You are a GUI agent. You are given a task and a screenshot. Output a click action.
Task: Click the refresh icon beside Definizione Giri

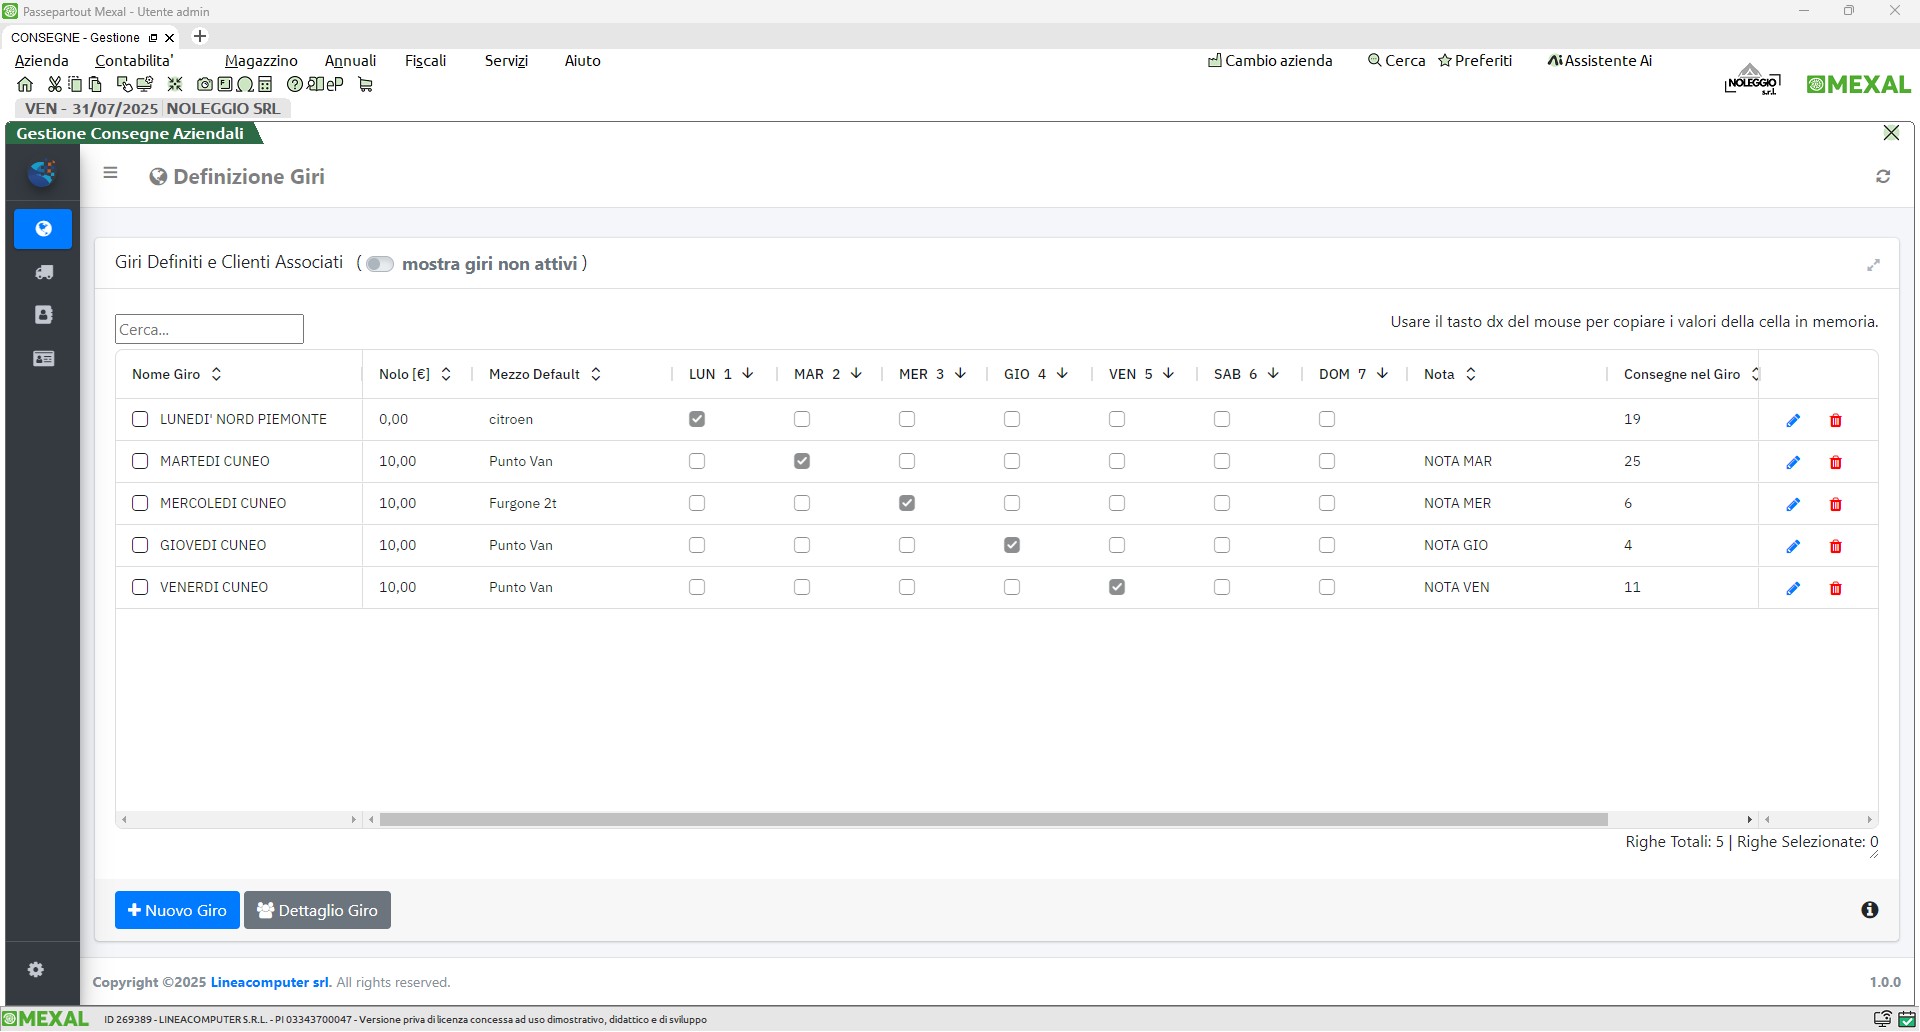pos(1883,177)
